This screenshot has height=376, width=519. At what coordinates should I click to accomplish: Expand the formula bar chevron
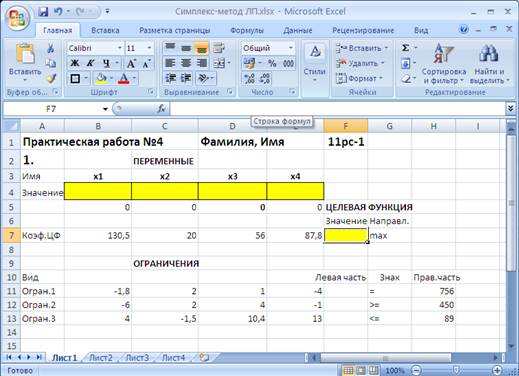510,109
